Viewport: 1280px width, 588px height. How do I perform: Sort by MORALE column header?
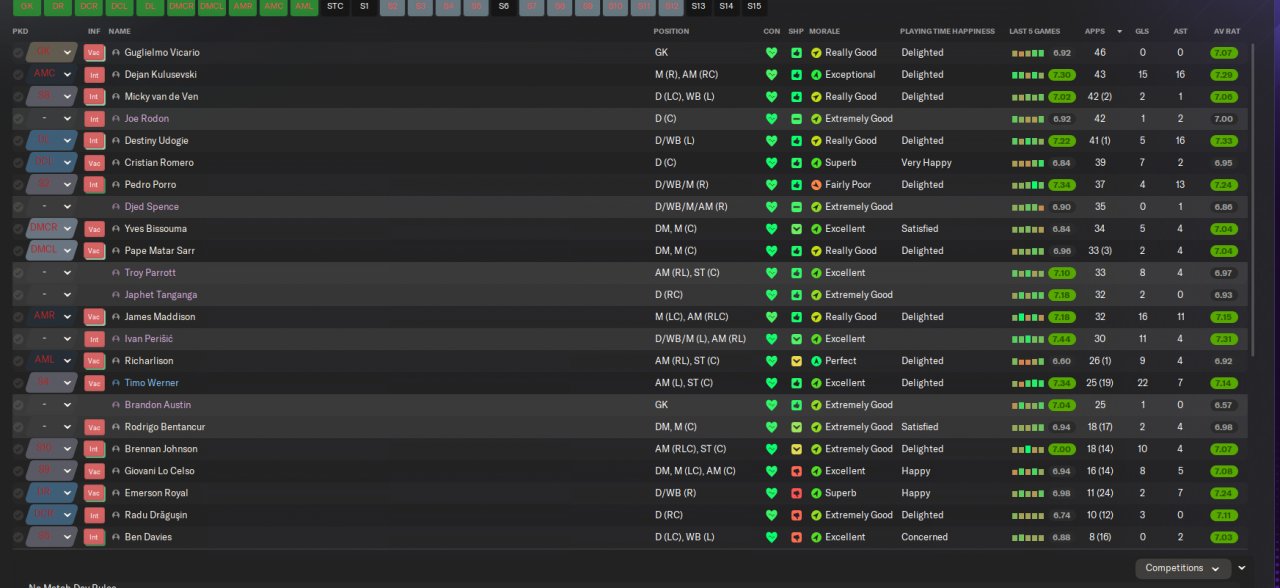[824, 31]
